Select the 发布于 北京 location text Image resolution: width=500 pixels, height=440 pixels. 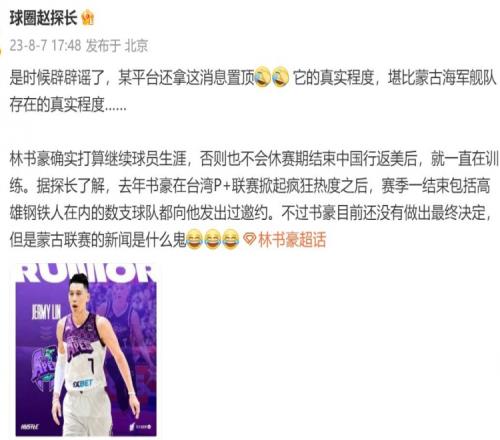pos(117,45)
